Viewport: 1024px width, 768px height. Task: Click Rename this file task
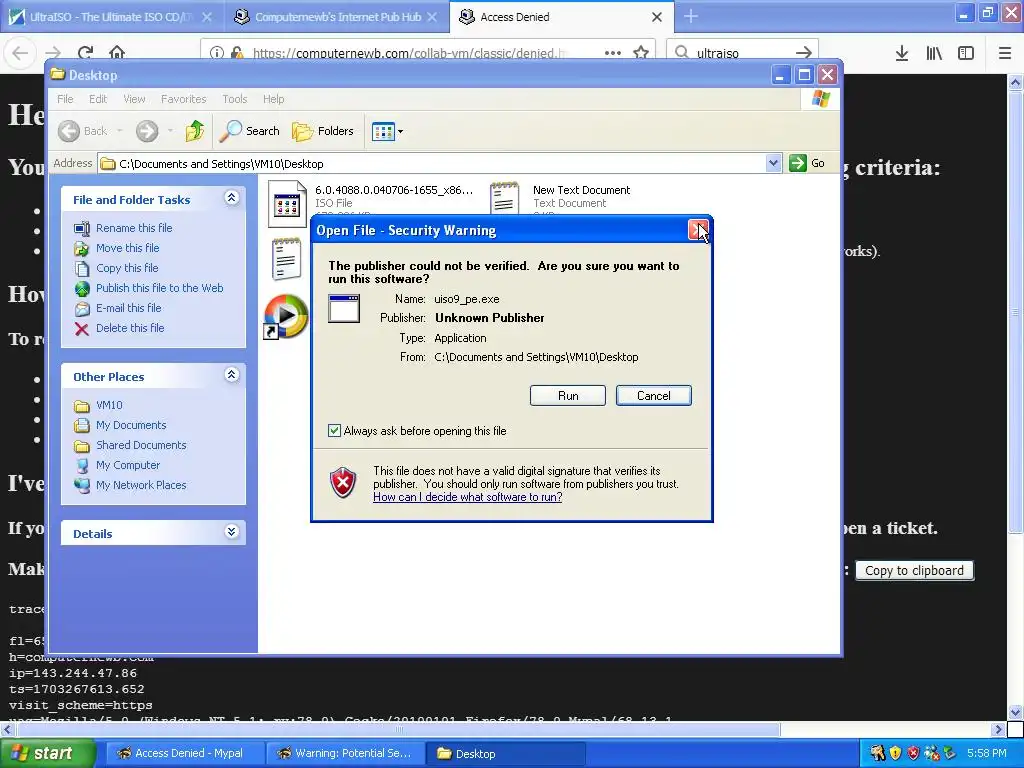click(x=134, y=228)
